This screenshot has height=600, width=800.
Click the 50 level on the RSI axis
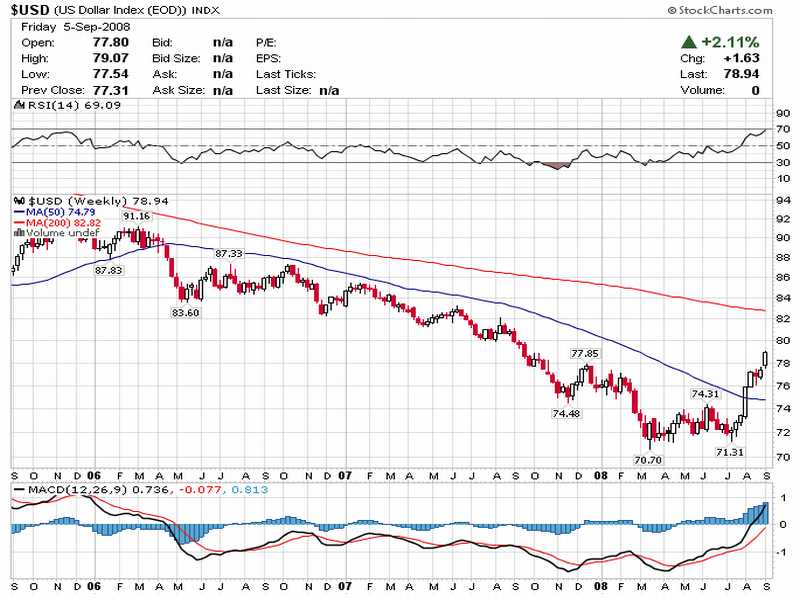coord(783,146)
